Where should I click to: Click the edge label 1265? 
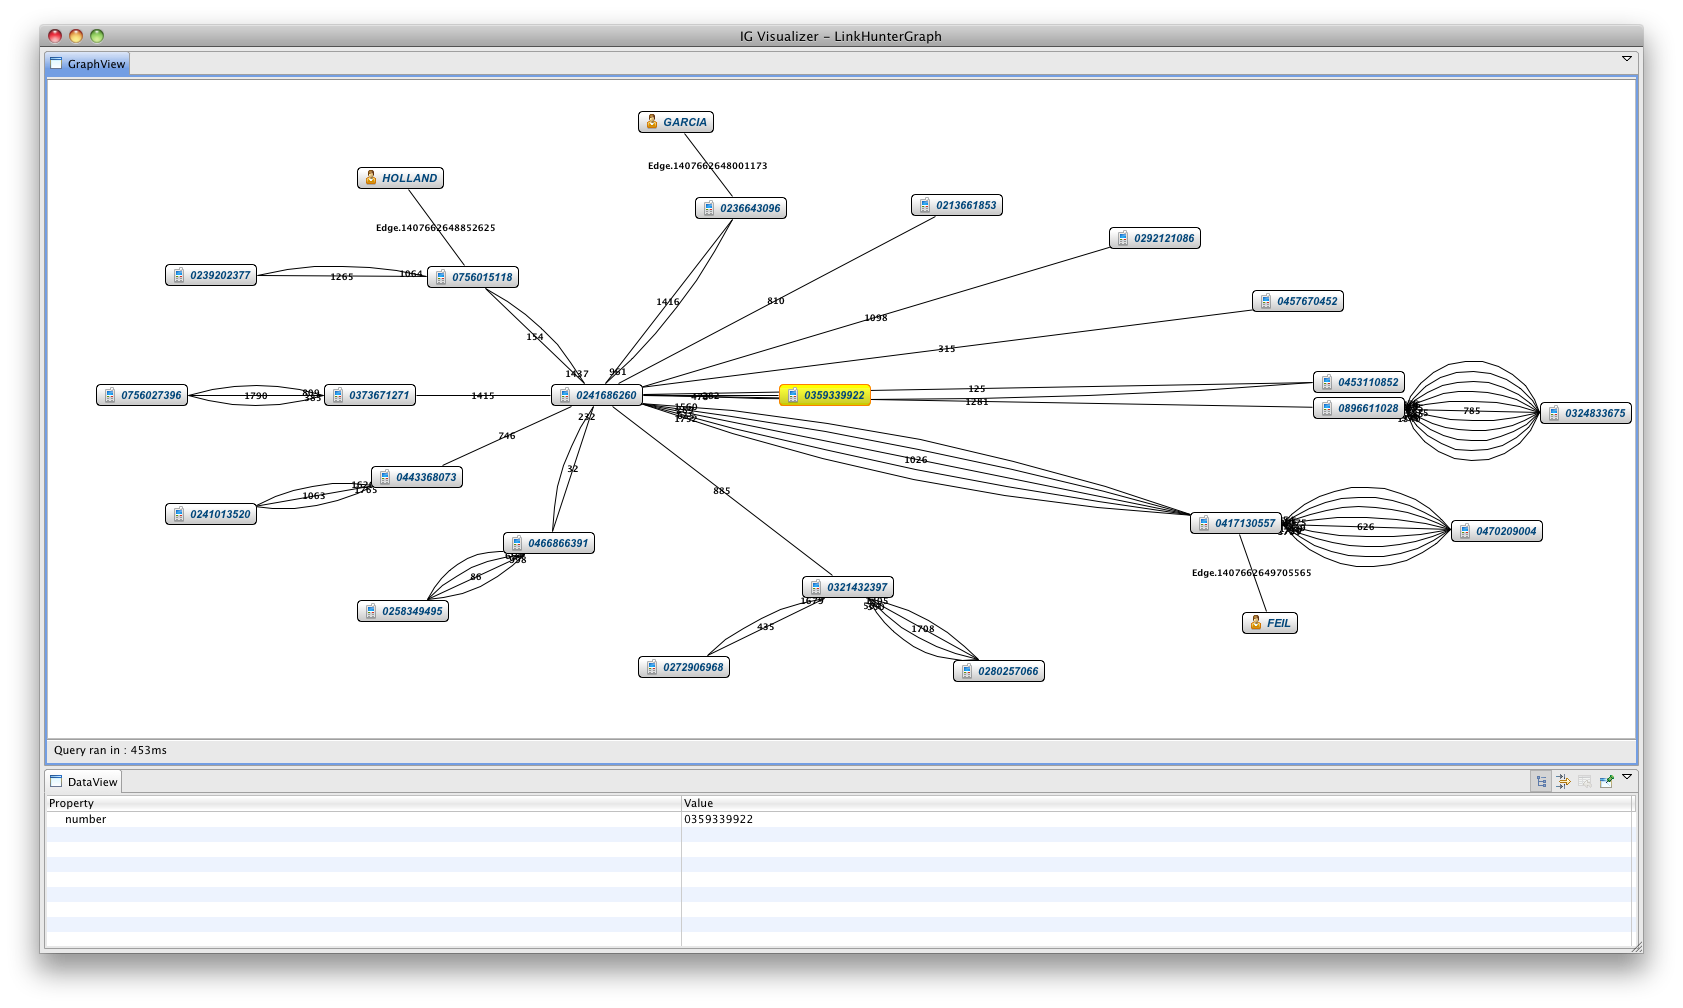(x=342, y=277)
